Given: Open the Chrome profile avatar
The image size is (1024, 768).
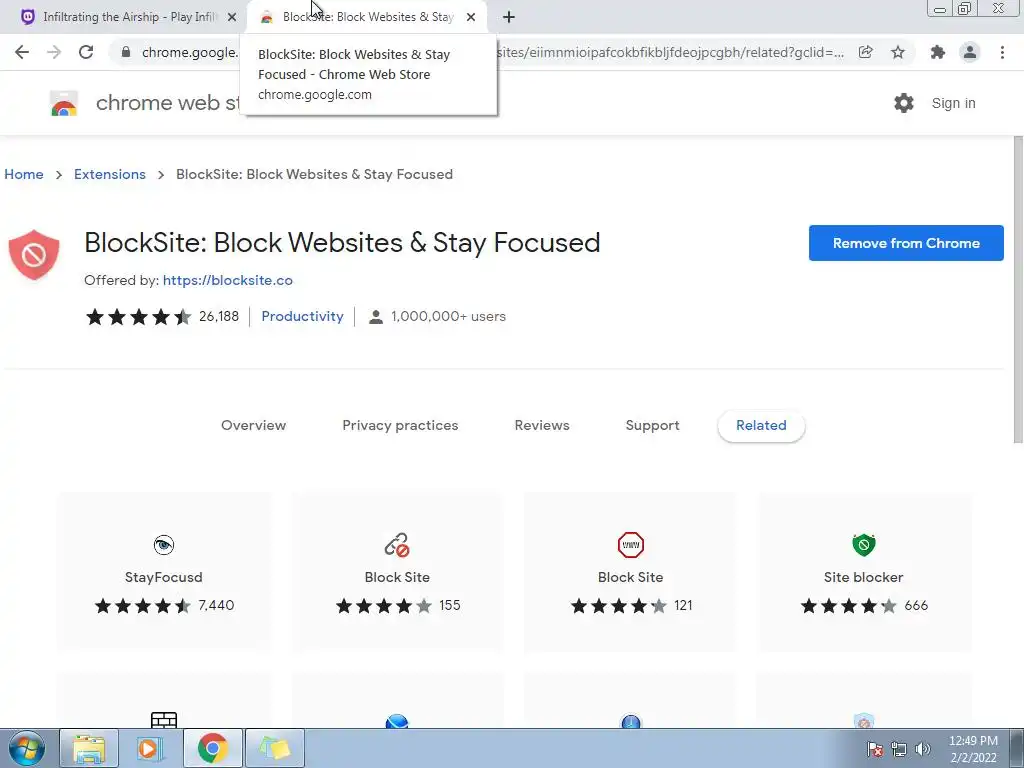Looking at the screenshot, I should click(x=970, y=52).
